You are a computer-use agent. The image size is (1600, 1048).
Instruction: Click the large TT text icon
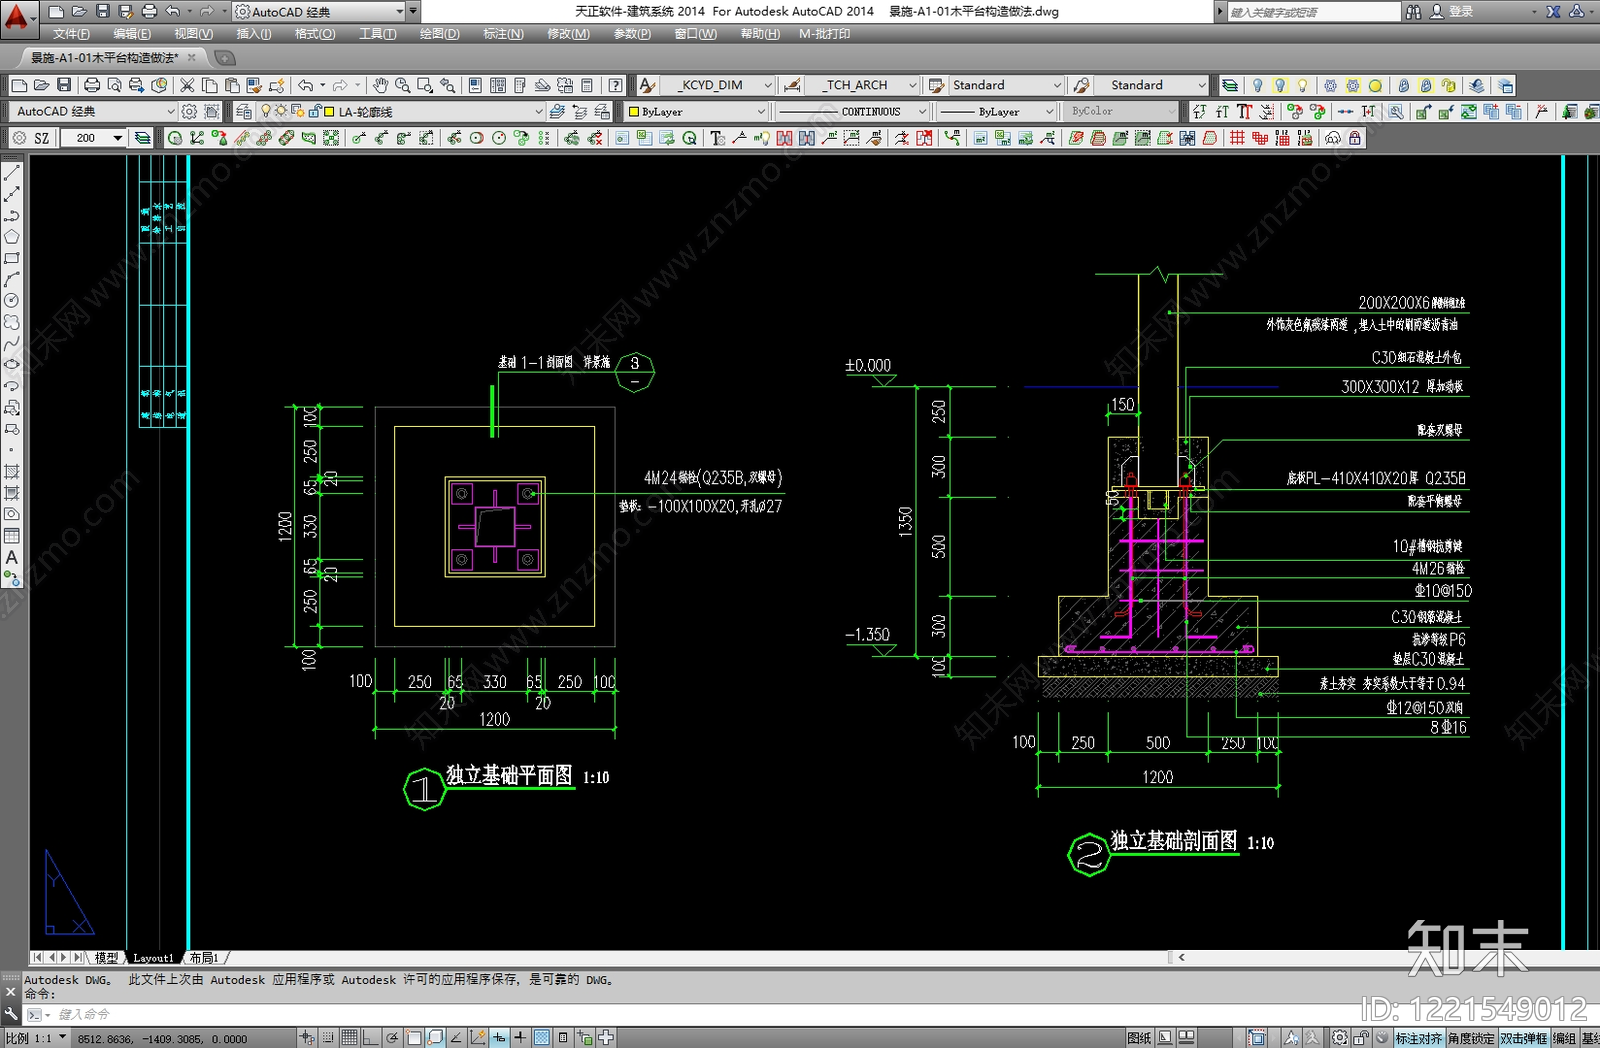pos(1244,111)
